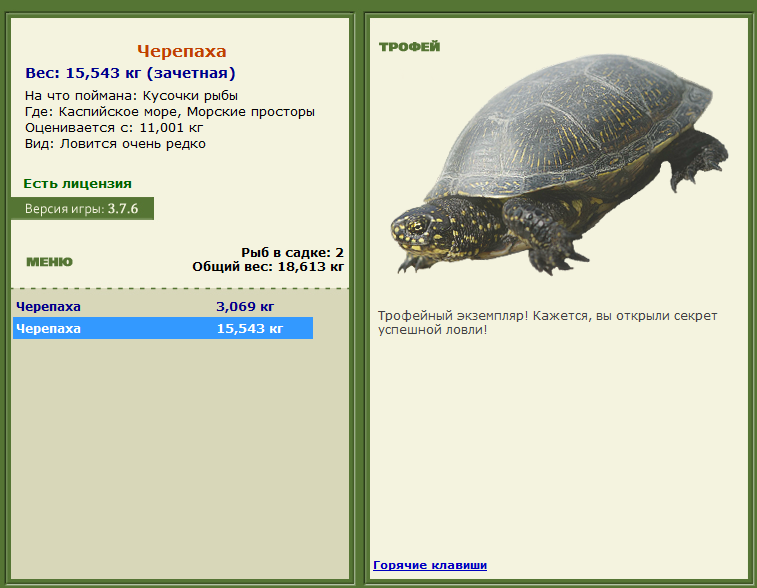Viewport: 757px width, 588px height.
Task: Click the turtle trophy image
Action: tap(559, 165)
